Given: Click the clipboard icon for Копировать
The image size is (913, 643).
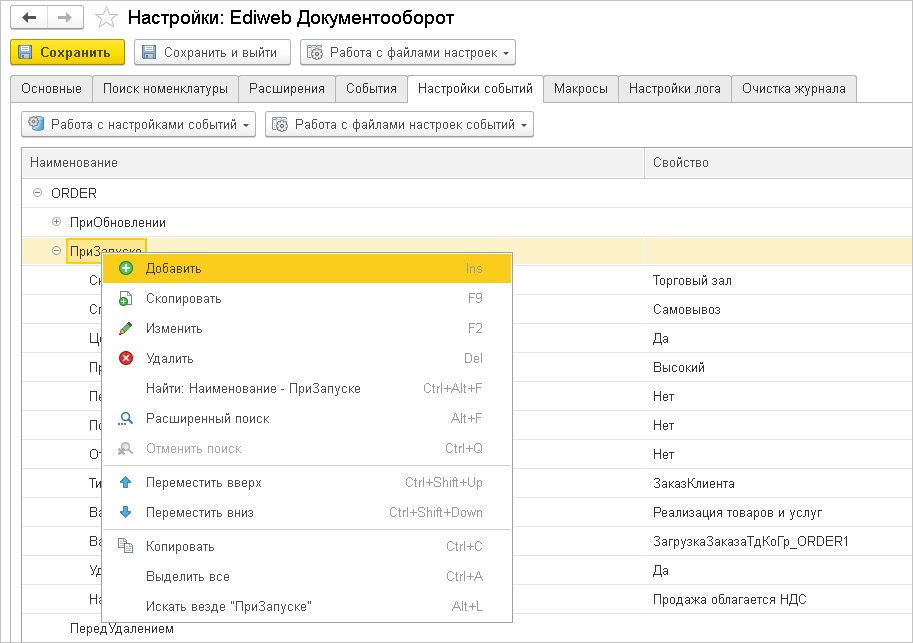Looking at the screenshot, I should pyautogui.click(x=126, y=546).
